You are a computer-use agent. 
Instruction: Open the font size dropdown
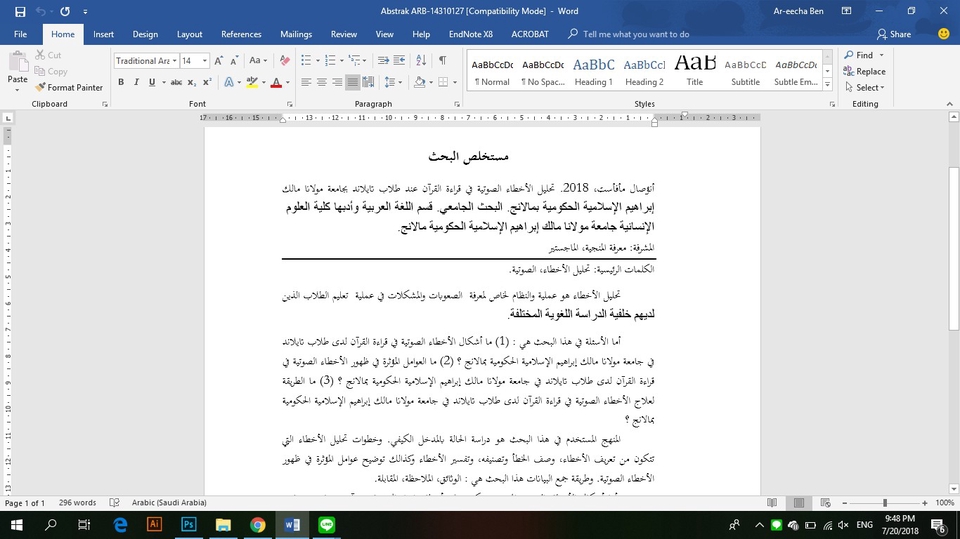[x=204, y=61]
